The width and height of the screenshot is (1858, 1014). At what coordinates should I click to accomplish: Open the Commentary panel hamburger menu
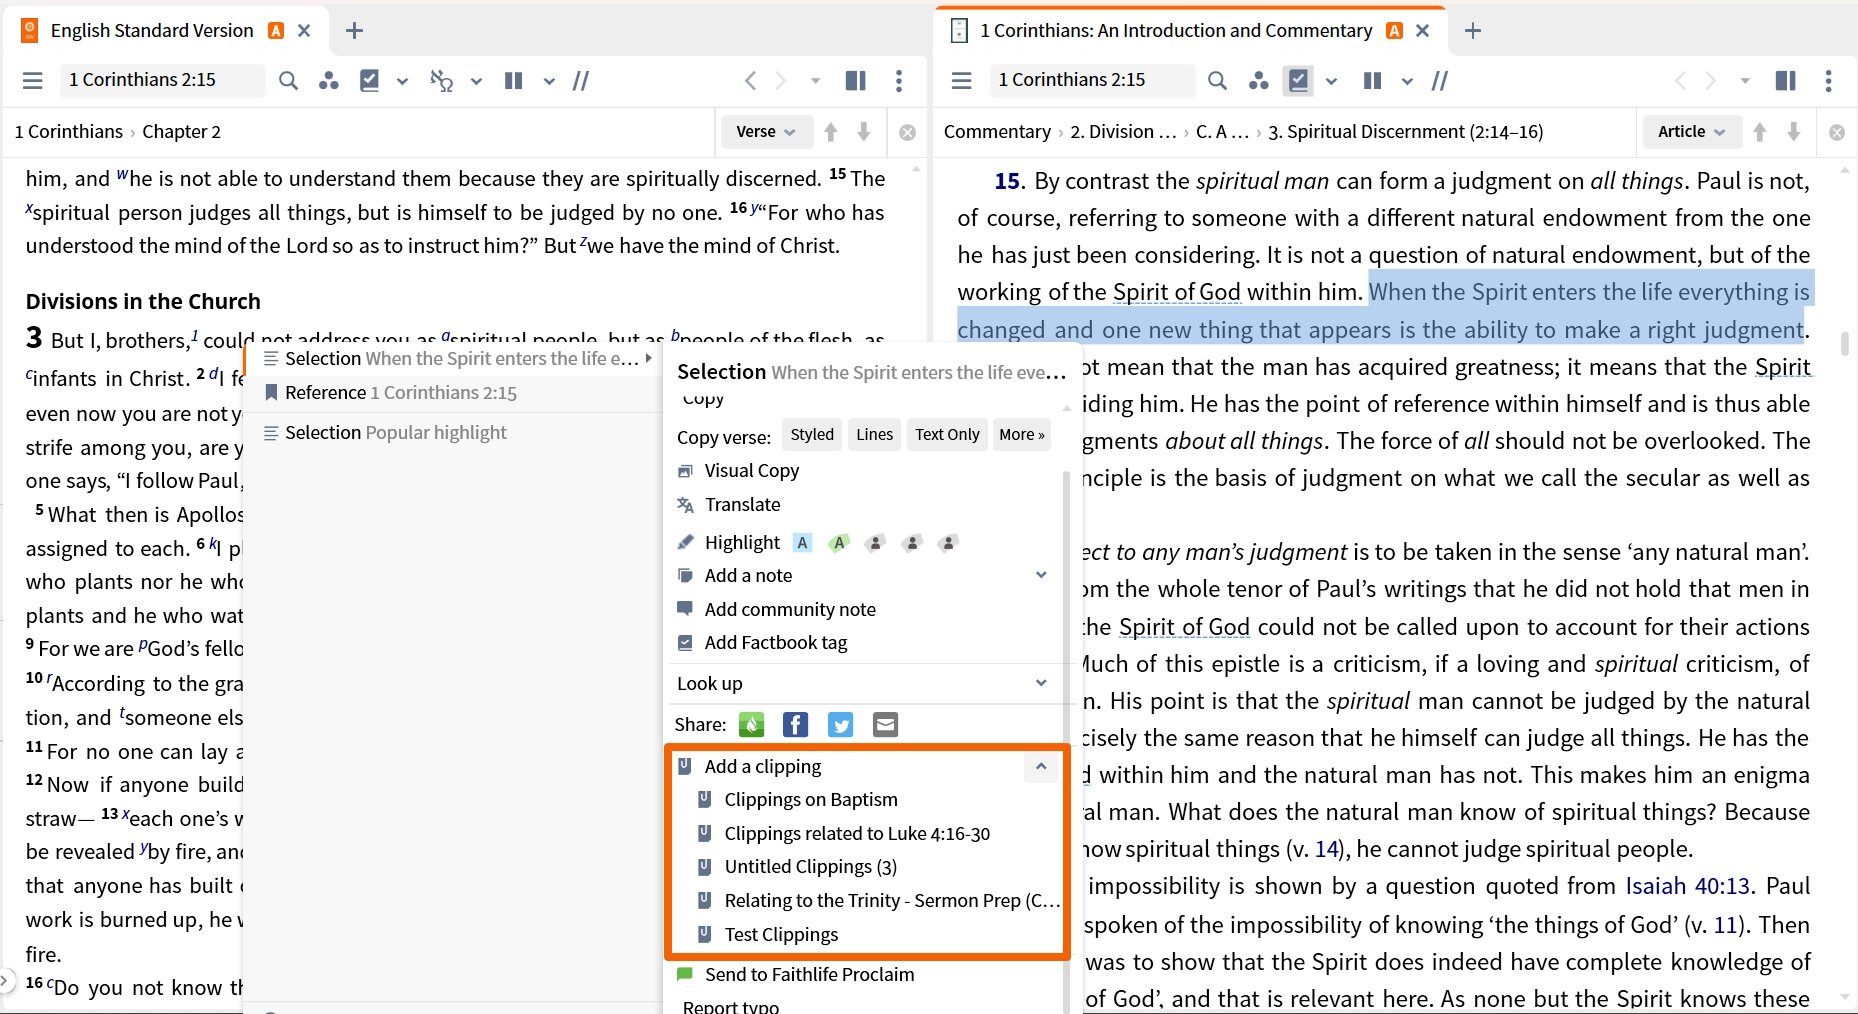pyautogui.click(x=962, y=81)
